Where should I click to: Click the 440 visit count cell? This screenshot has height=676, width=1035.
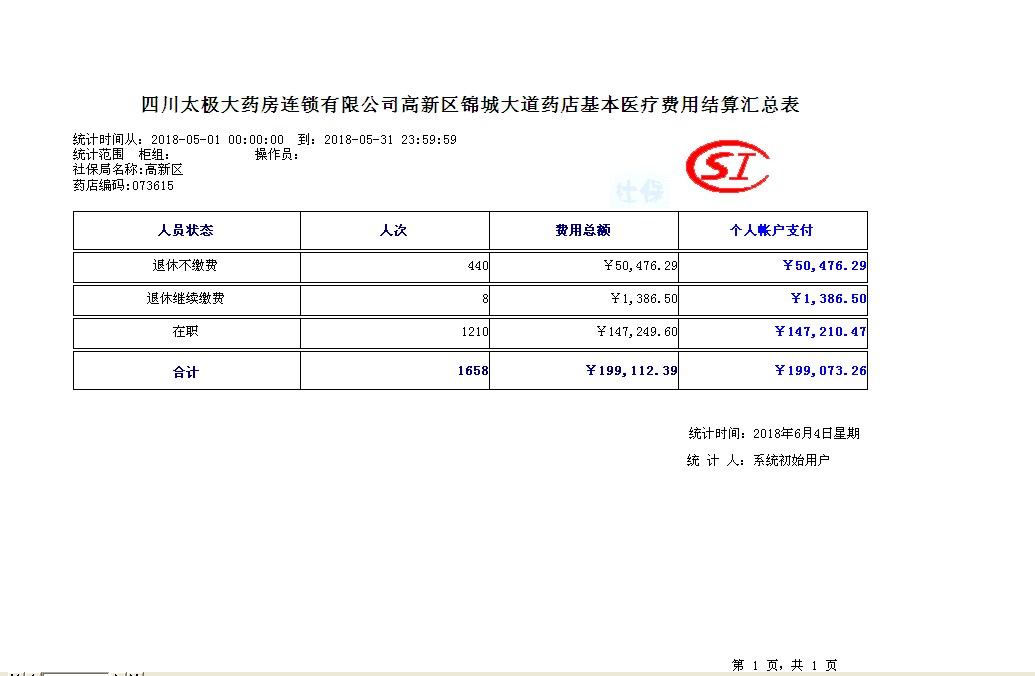click(x=394, y=265)
